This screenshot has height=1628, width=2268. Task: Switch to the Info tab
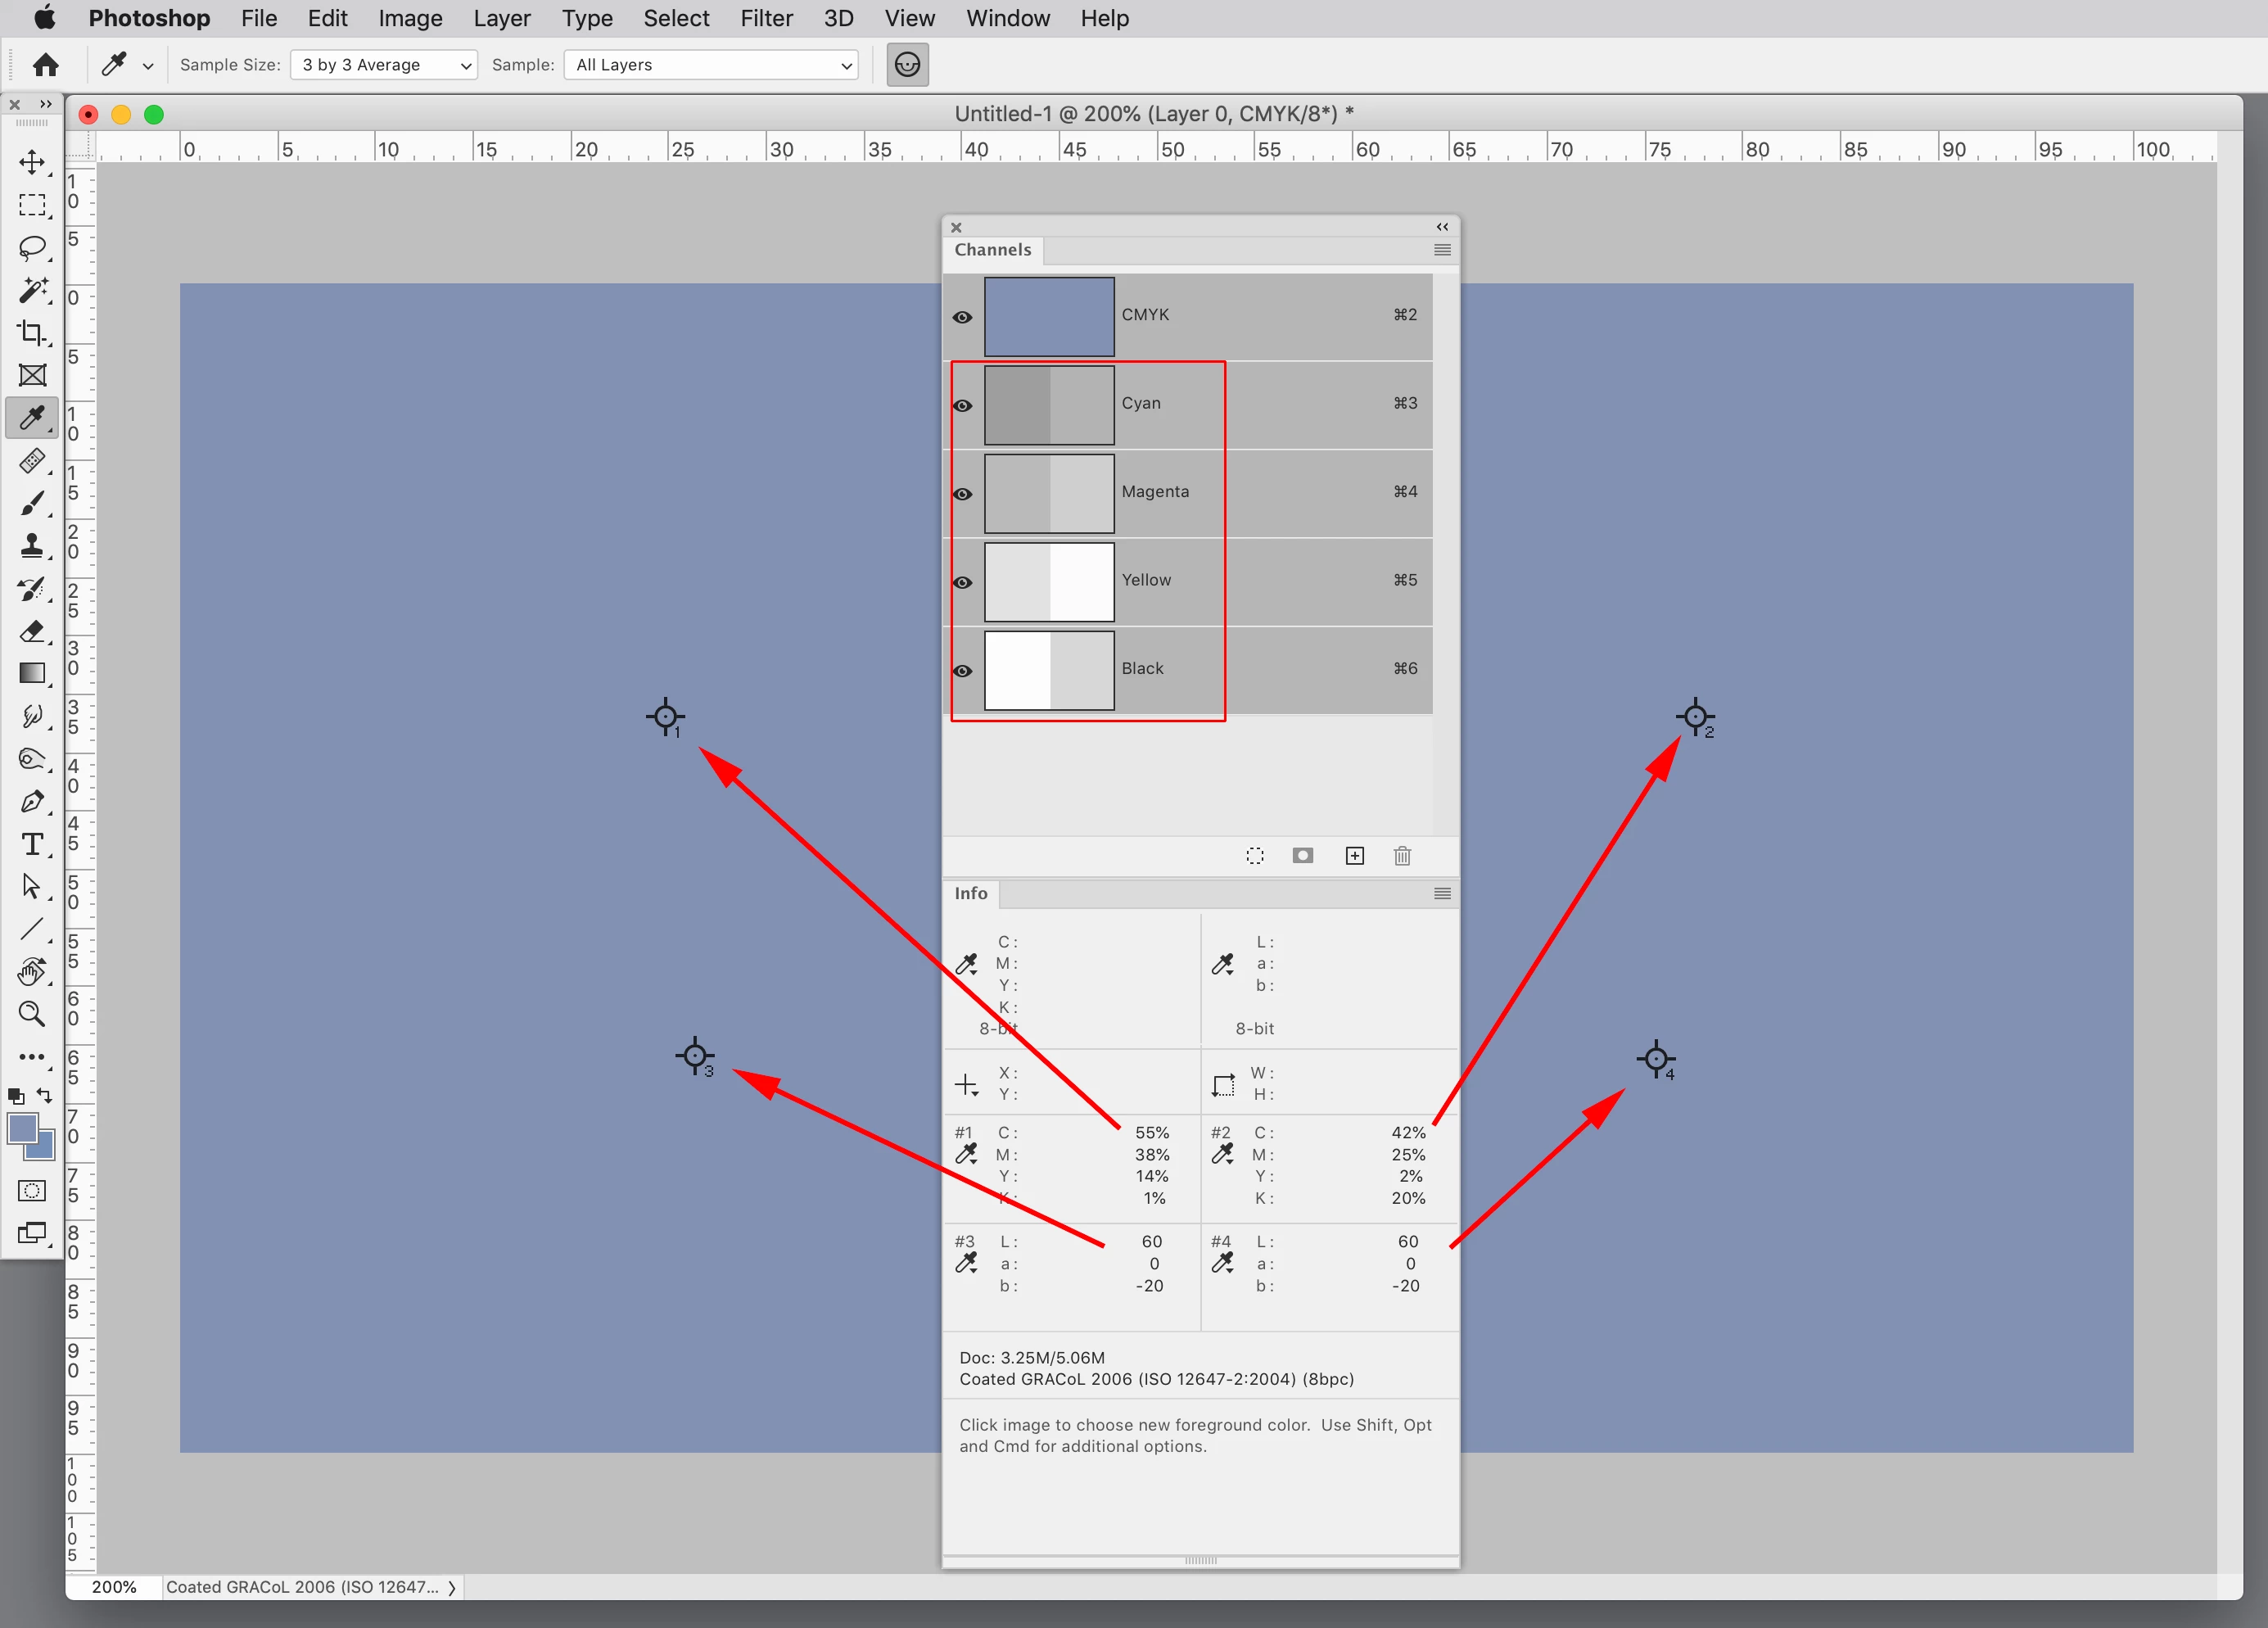click(970, 893)
